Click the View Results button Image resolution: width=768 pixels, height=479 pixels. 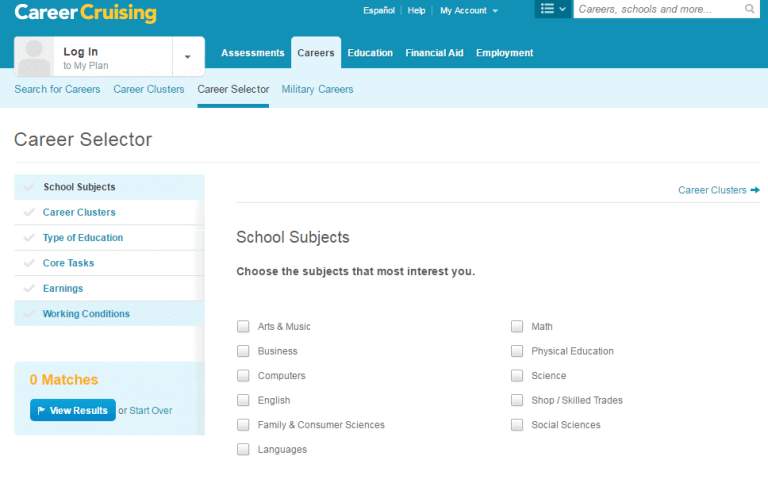73,410
